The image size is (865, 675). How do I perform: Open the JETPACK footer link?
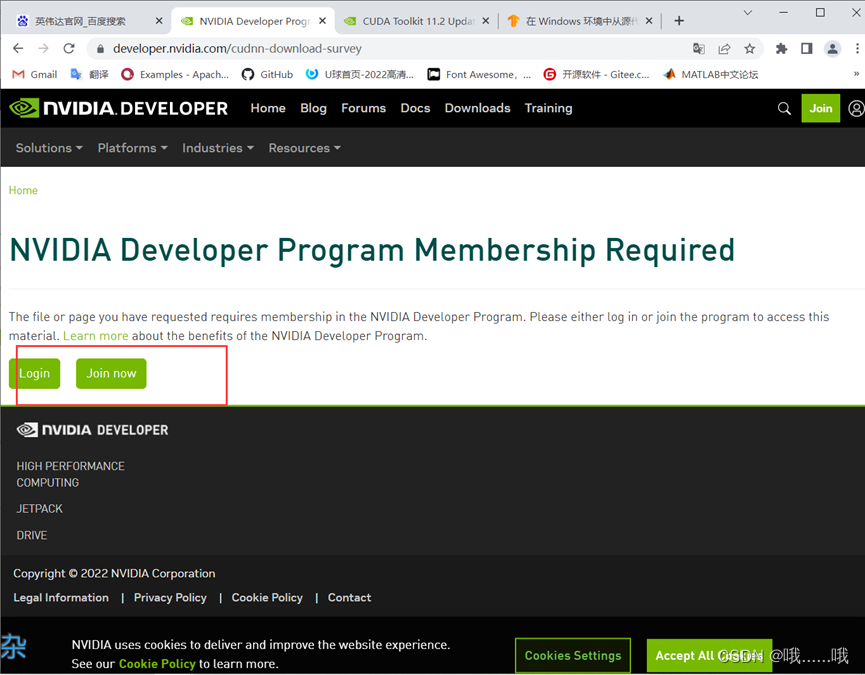39,508
